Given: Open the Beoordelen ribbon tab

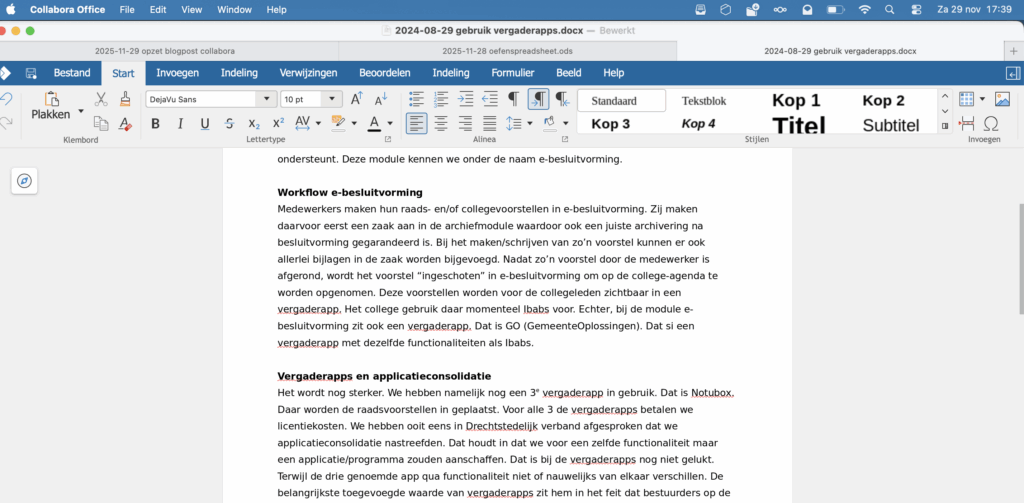Looking at the screenshot, I should (x=385, y=73).
